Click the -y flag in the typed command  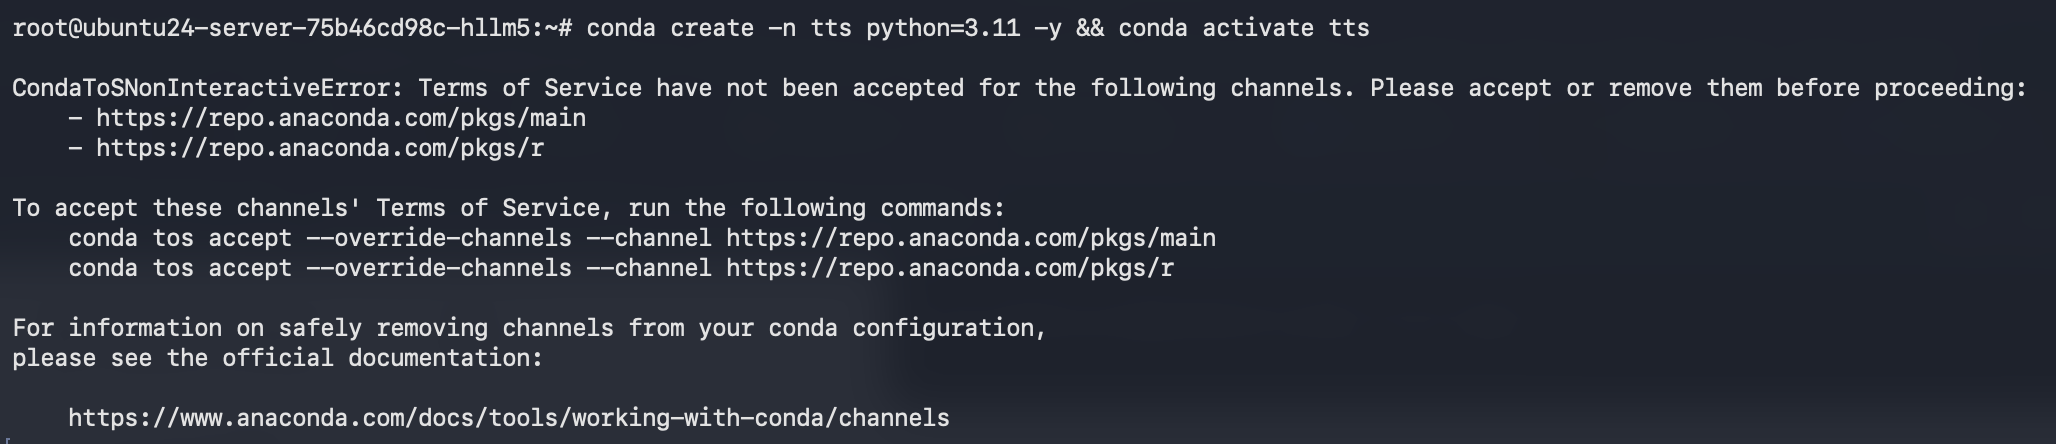tap(1047, 28)
